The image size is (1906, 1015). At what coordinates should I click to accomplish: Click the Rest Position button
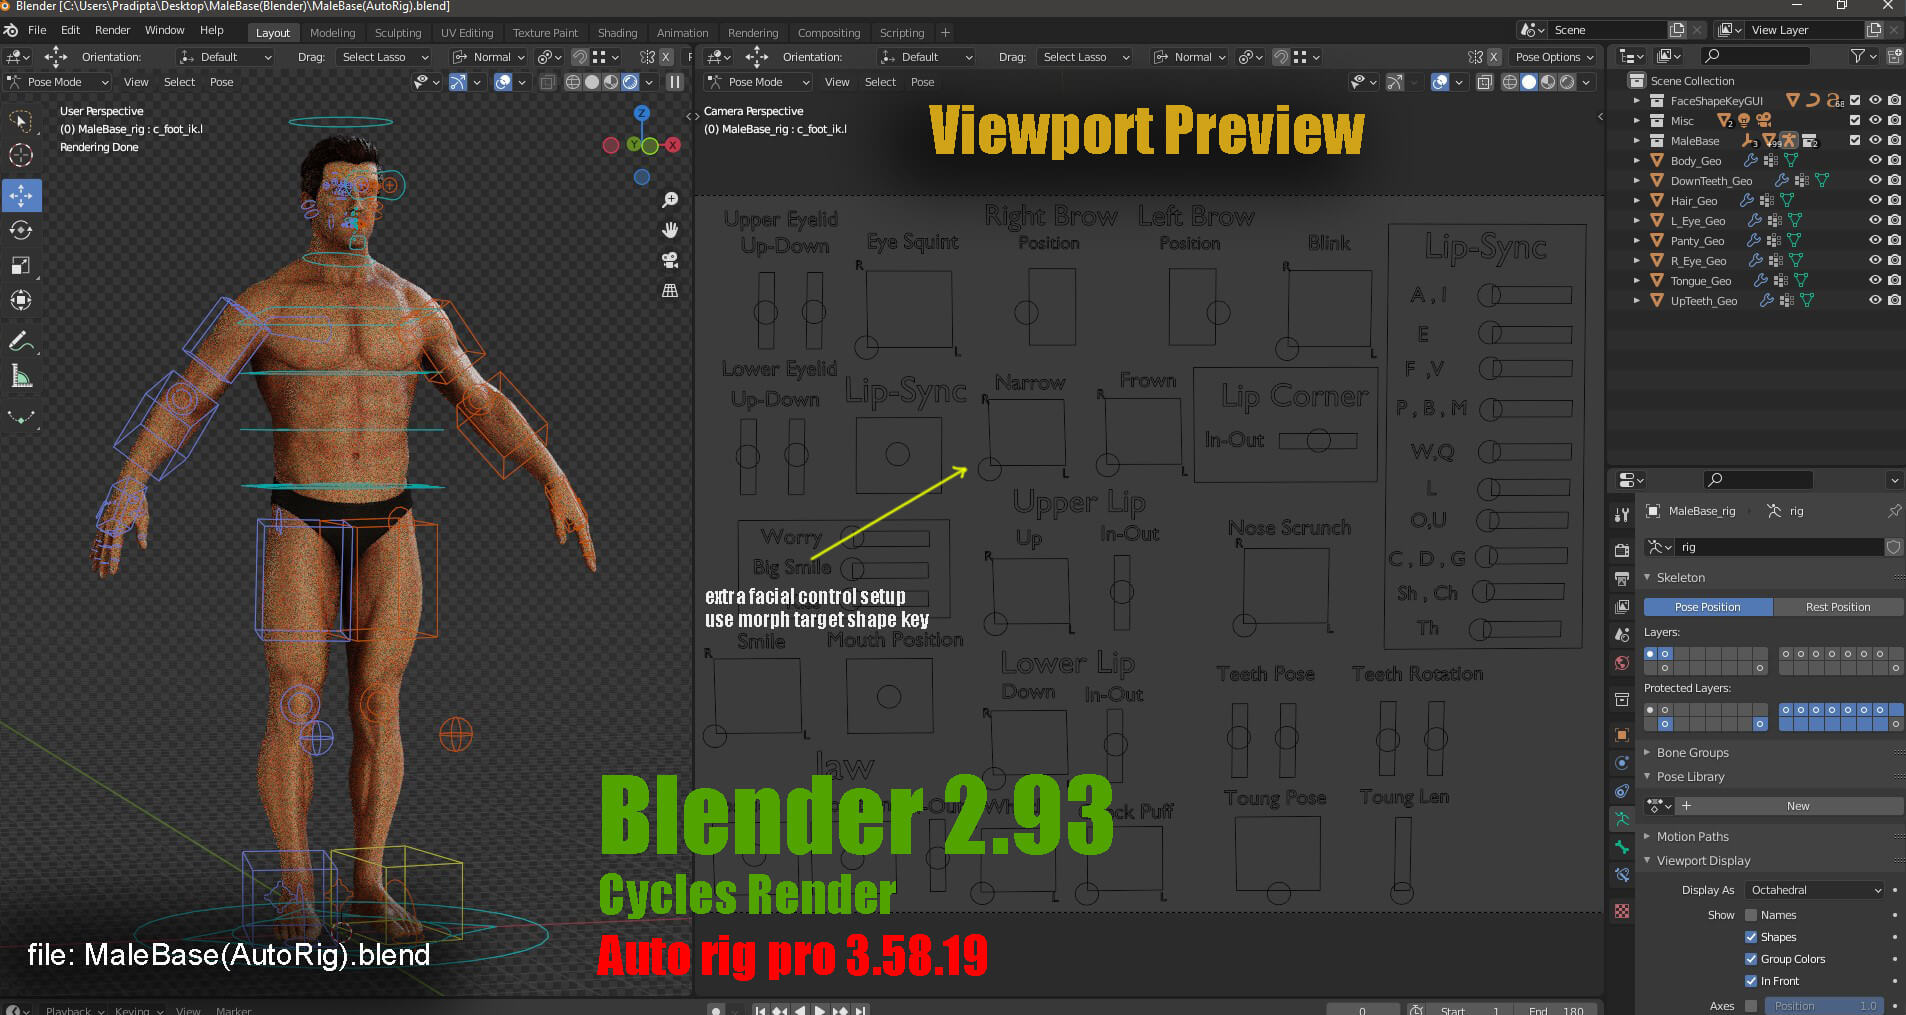pos(1837,607)
